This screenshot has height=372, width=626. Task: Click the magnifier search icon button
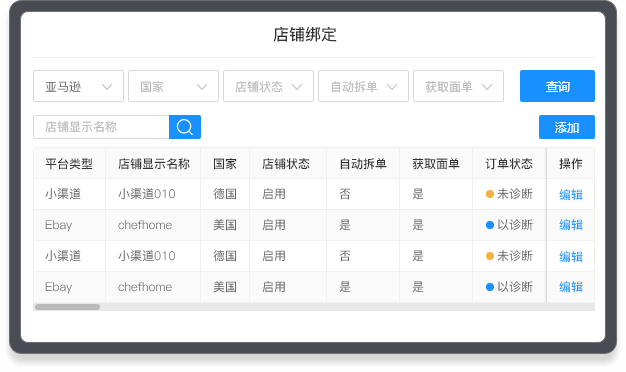pyautogui.click(x=185, y=127)
